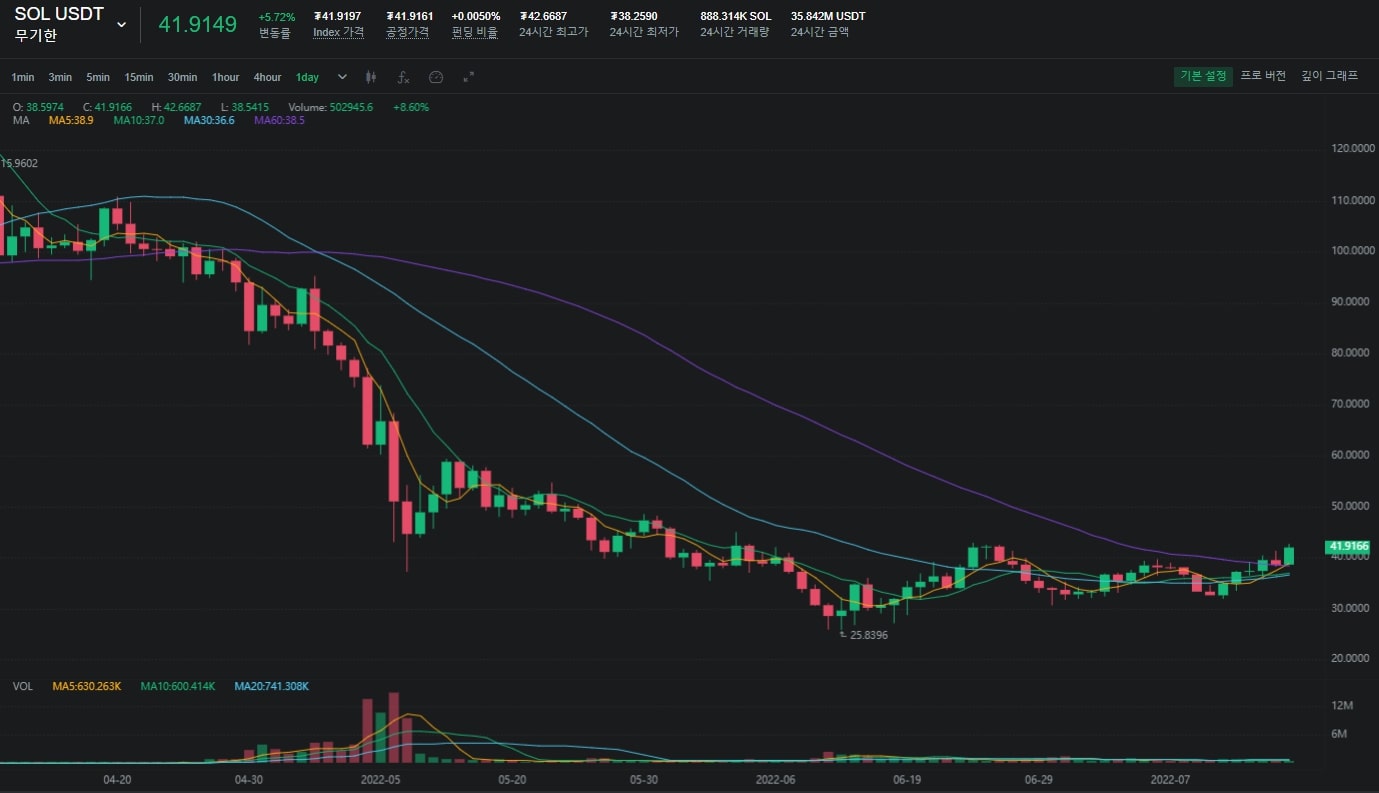The width and height of the screenshot is (1379, 793).
Task: Switch to 기본 설정 chart mode
Action: [x=1203, y=76]
